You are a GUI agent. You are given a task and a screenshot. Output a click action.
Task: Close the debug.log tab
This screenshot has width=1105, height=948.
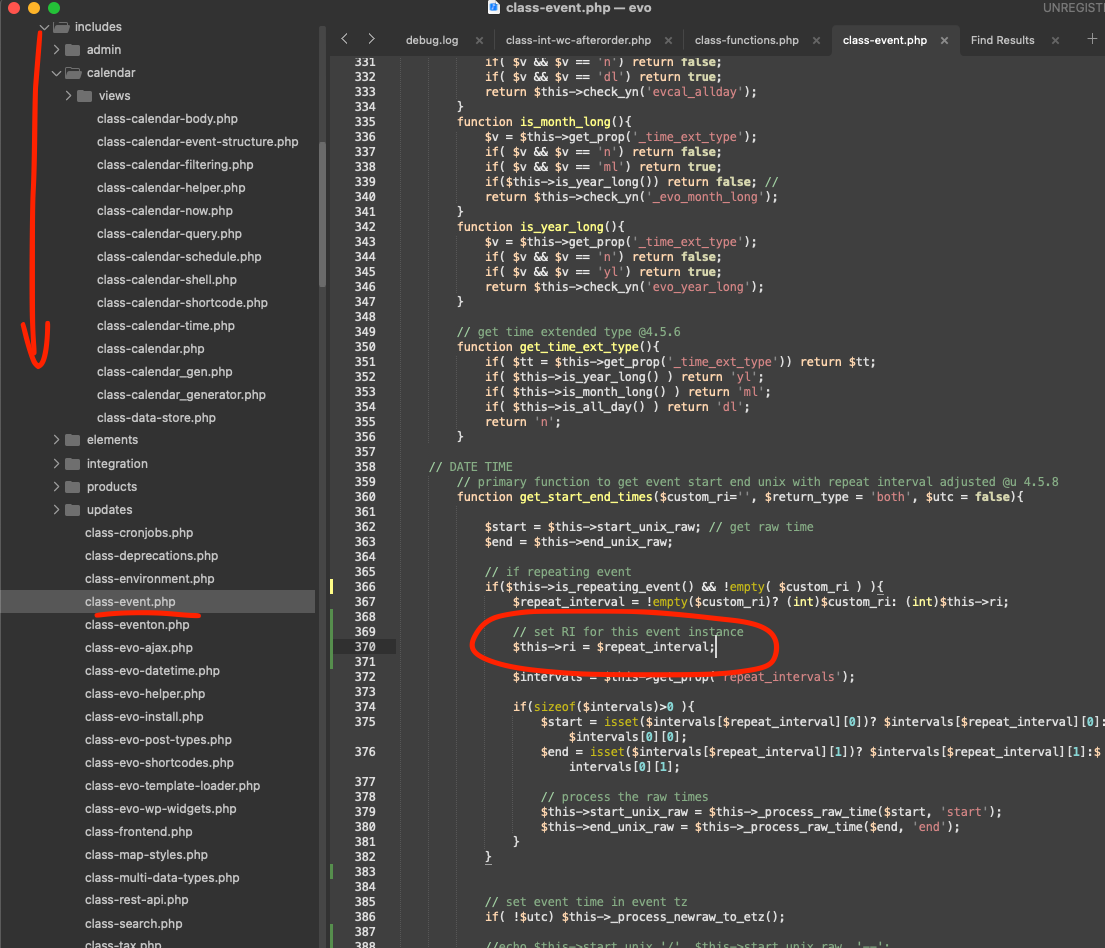point(479,41)
